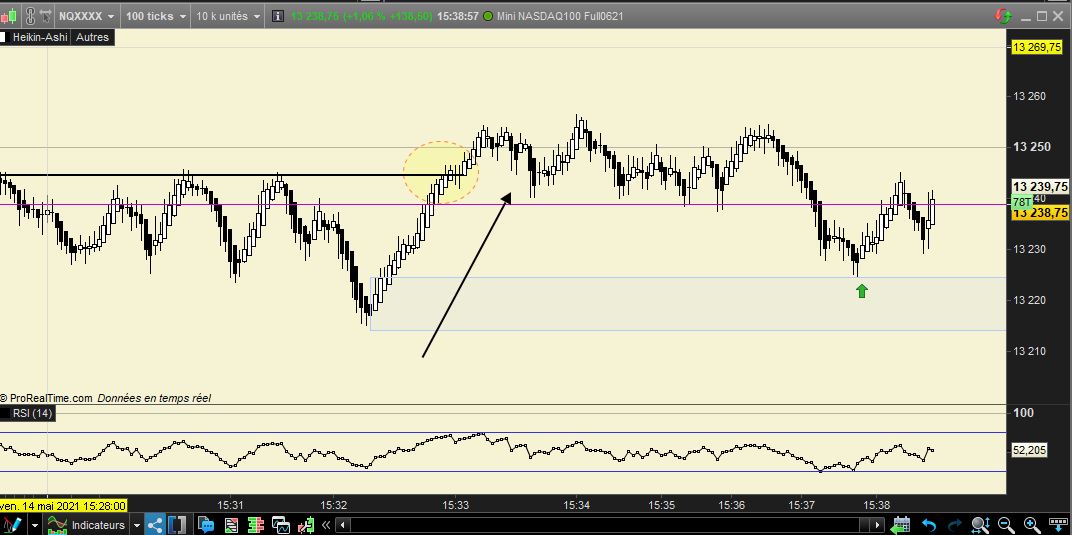Click the 15:36 time axis label
Image resolution: width=1072 pixels, height=535 pixels.
click(x=732, y=505)
